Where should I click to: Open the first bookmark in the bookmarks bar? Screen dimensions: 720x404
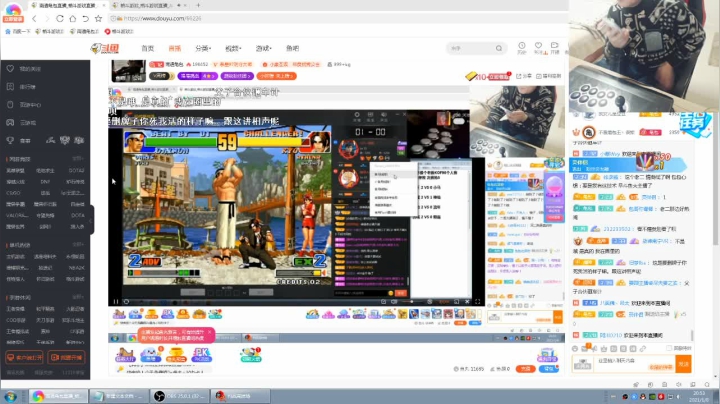click(x=18, y=31)
